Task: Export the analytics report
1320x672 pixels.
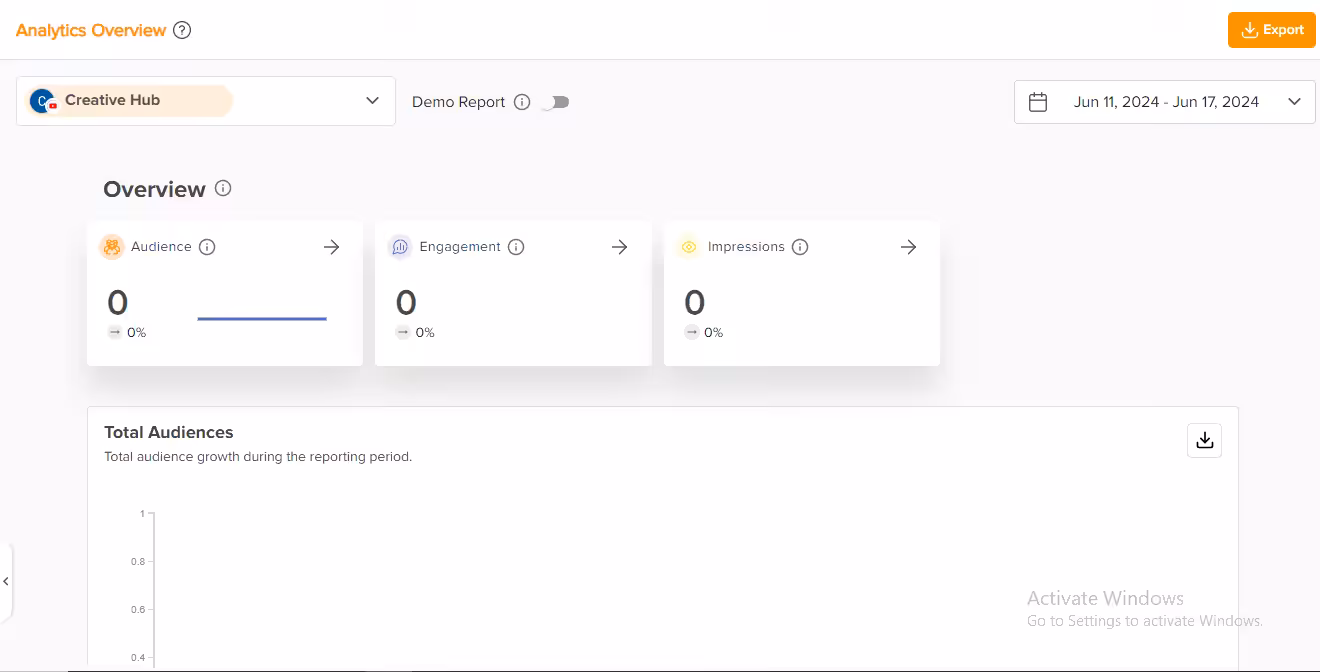Action: (1272, 30)
